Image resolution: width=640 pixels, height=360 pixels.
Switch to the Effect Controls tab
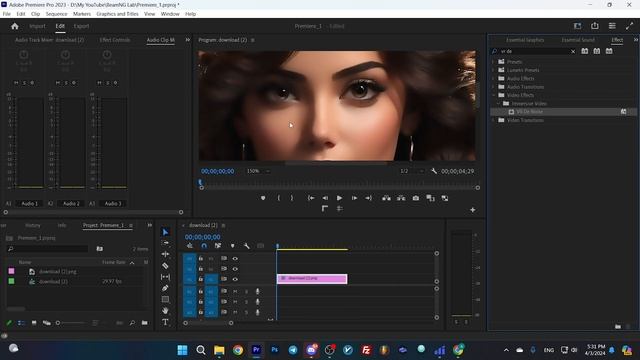(115, 40)
